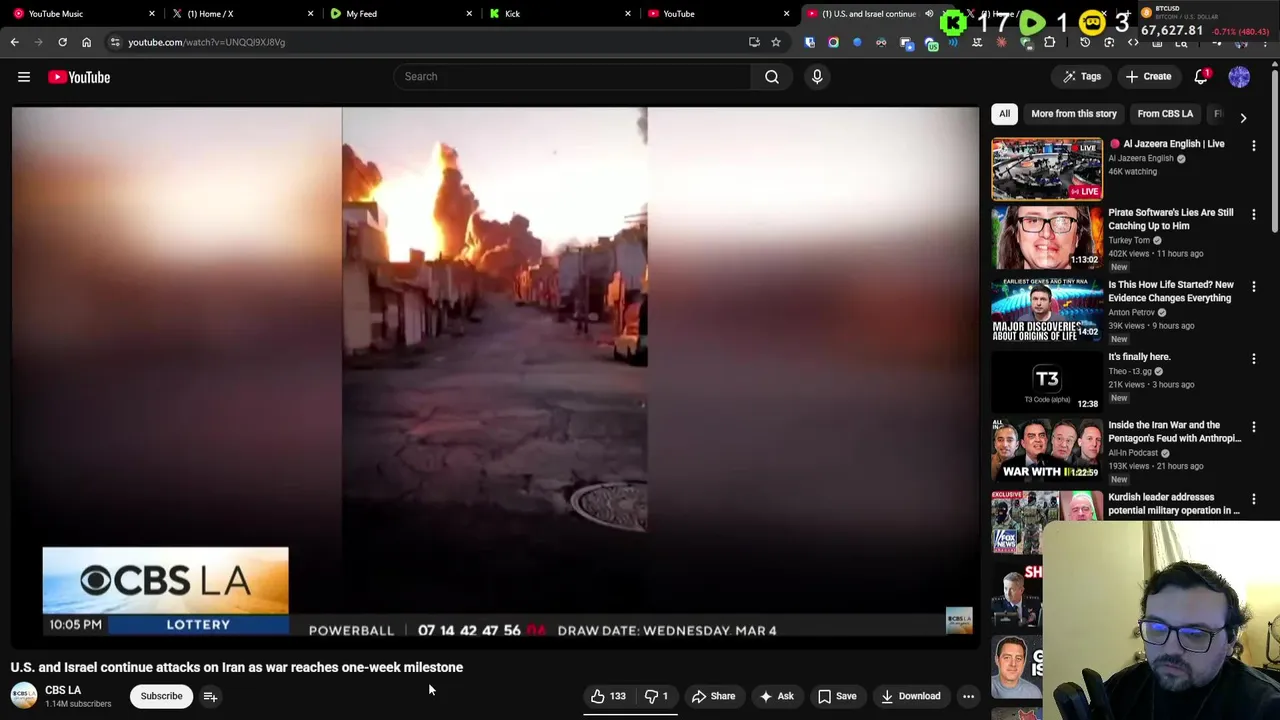Open the Al Jazeera English live thumbnail
Screen dimensions: 1280x720
[x=1047, y=169]
